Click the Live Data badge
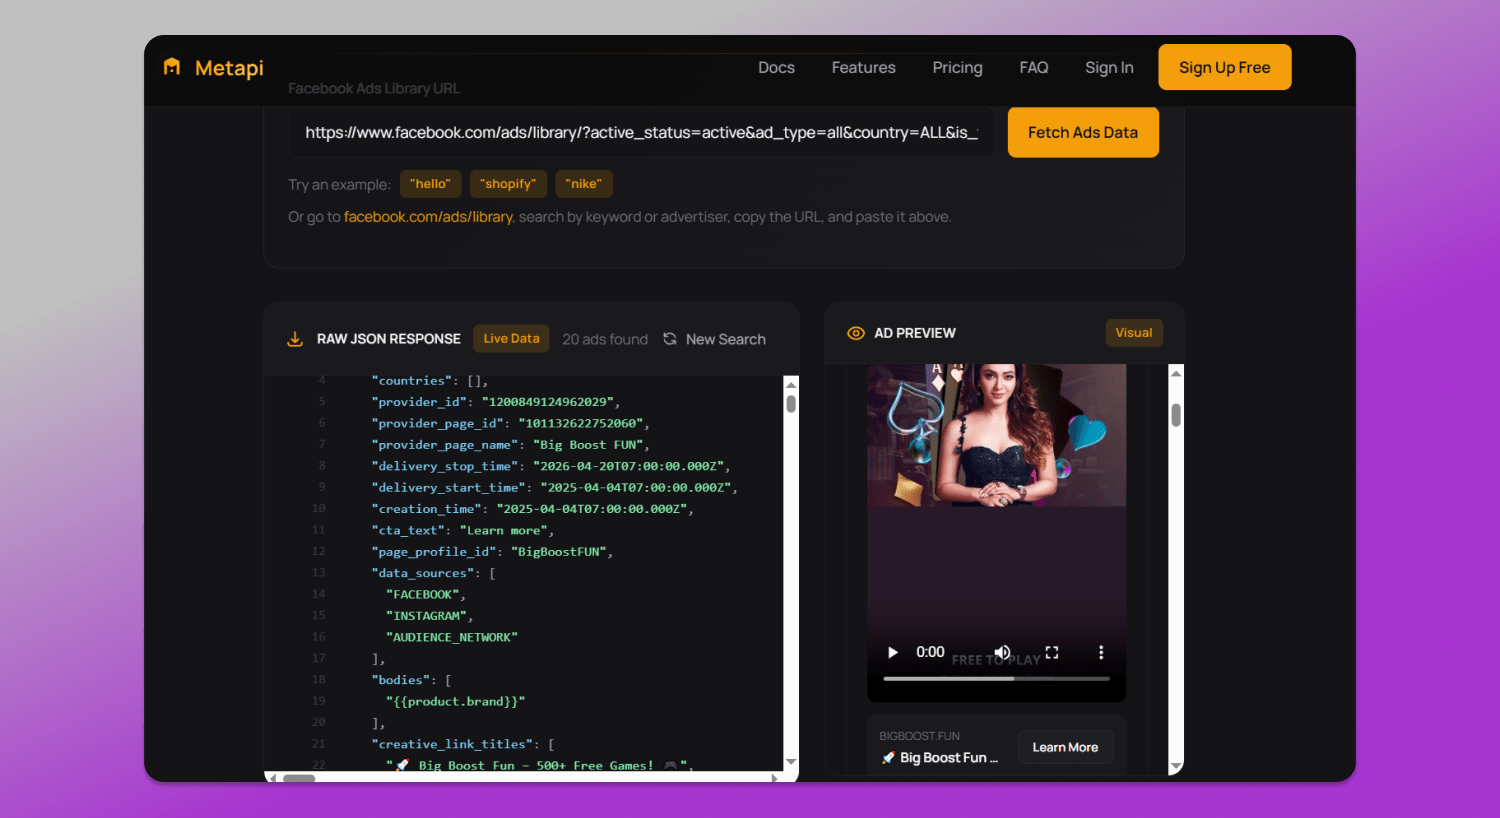1500x818 pixels. pos(511,339)
